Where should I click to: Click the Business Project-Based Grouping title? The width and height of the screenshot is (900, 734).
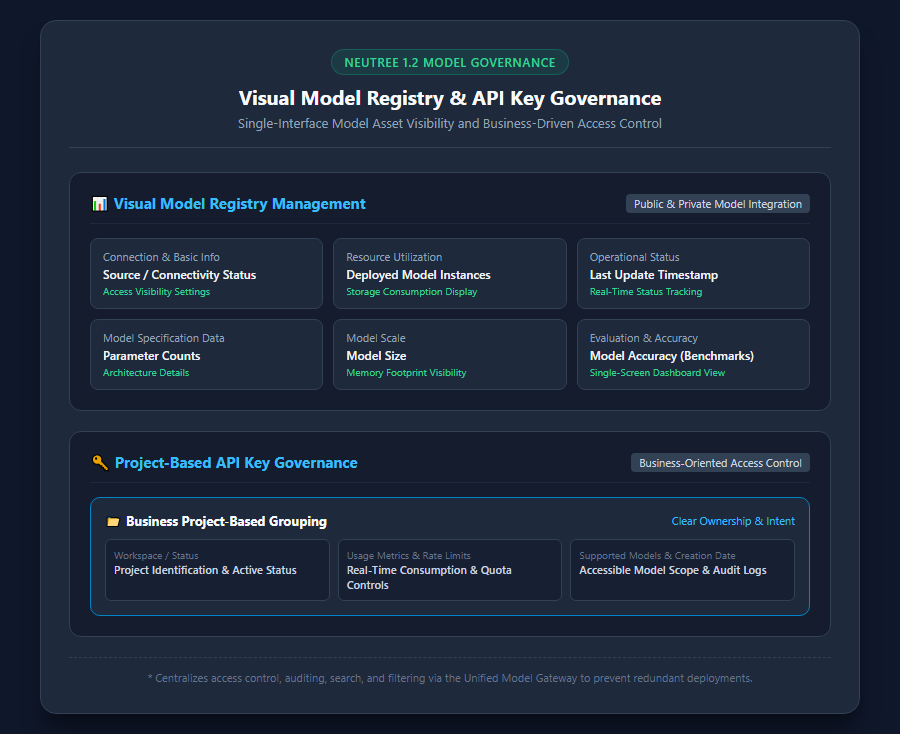click(226, 522)
